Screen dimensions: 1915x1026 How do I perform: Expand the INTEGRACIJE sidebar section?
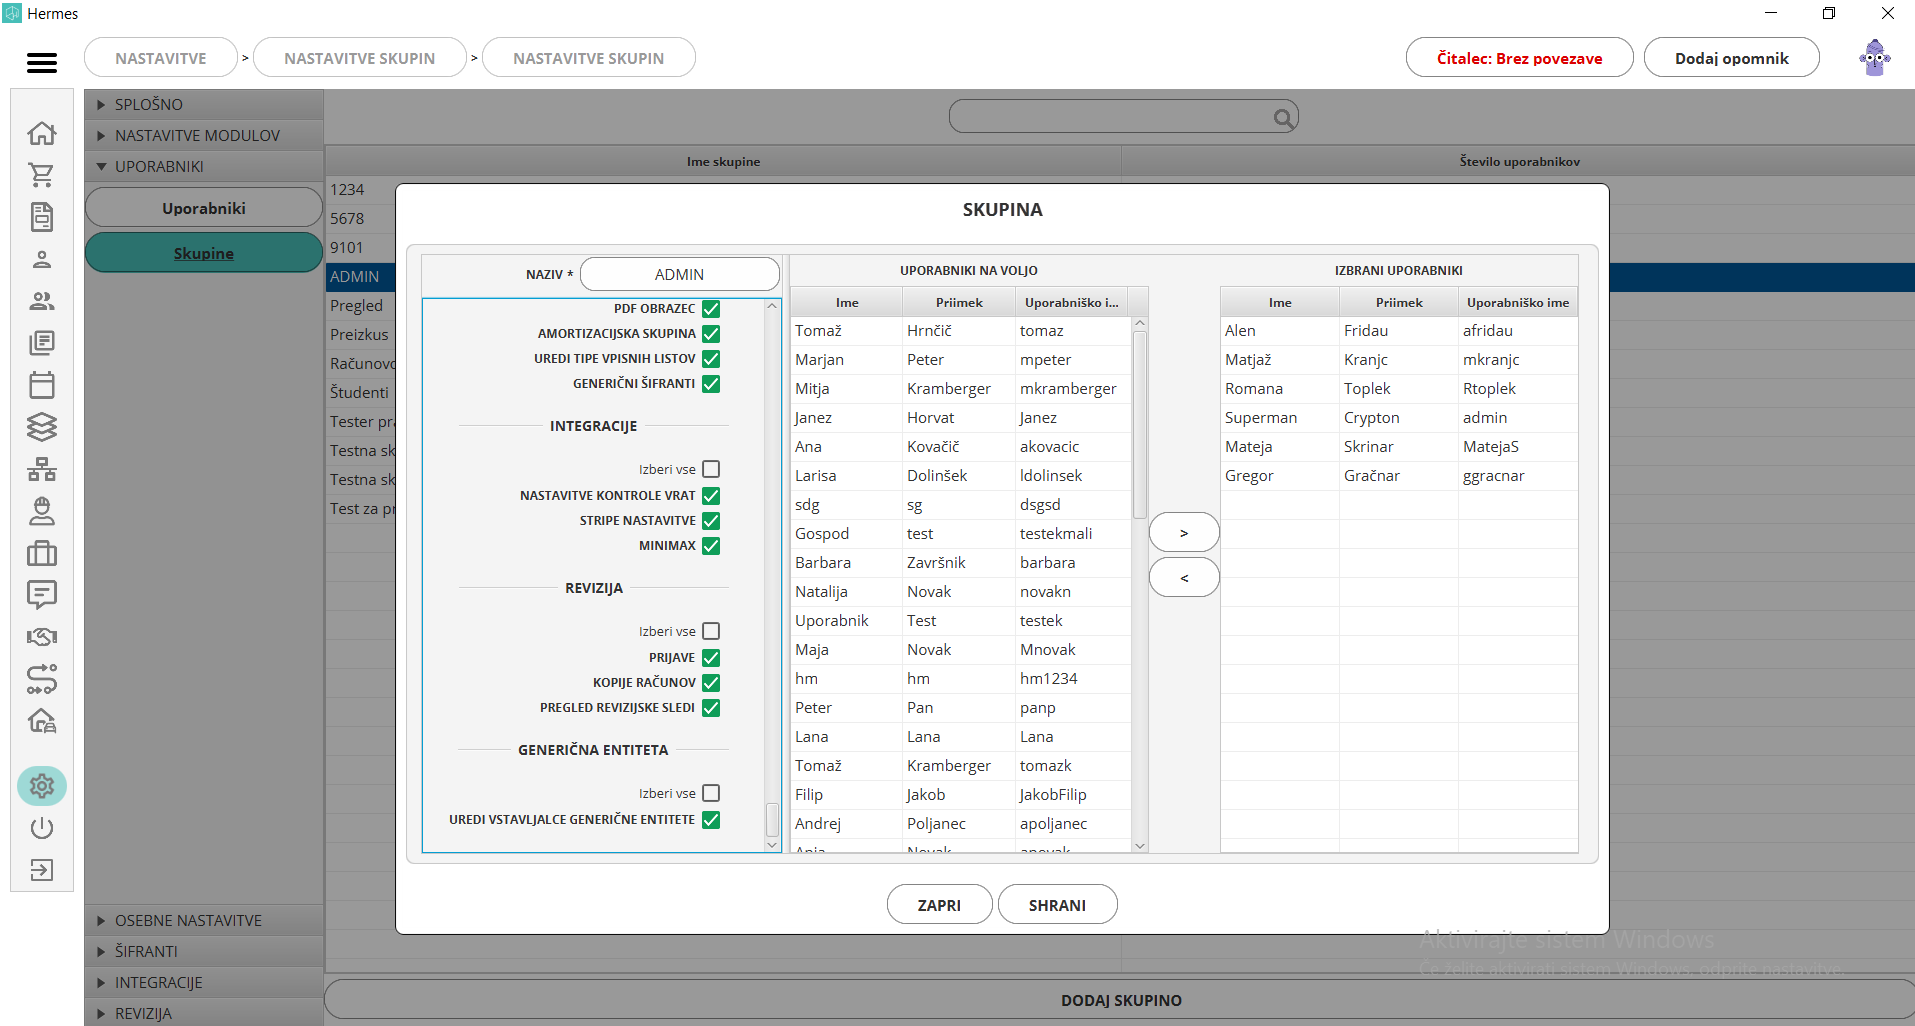(x=204, y=982)
